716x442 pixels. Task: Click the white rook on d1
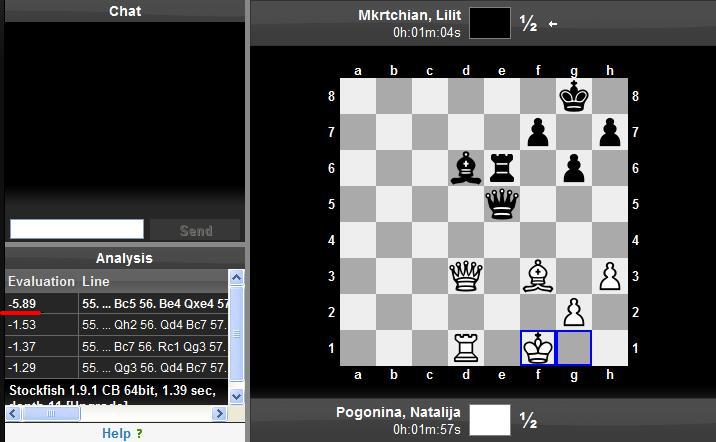[x=466, y=348]
